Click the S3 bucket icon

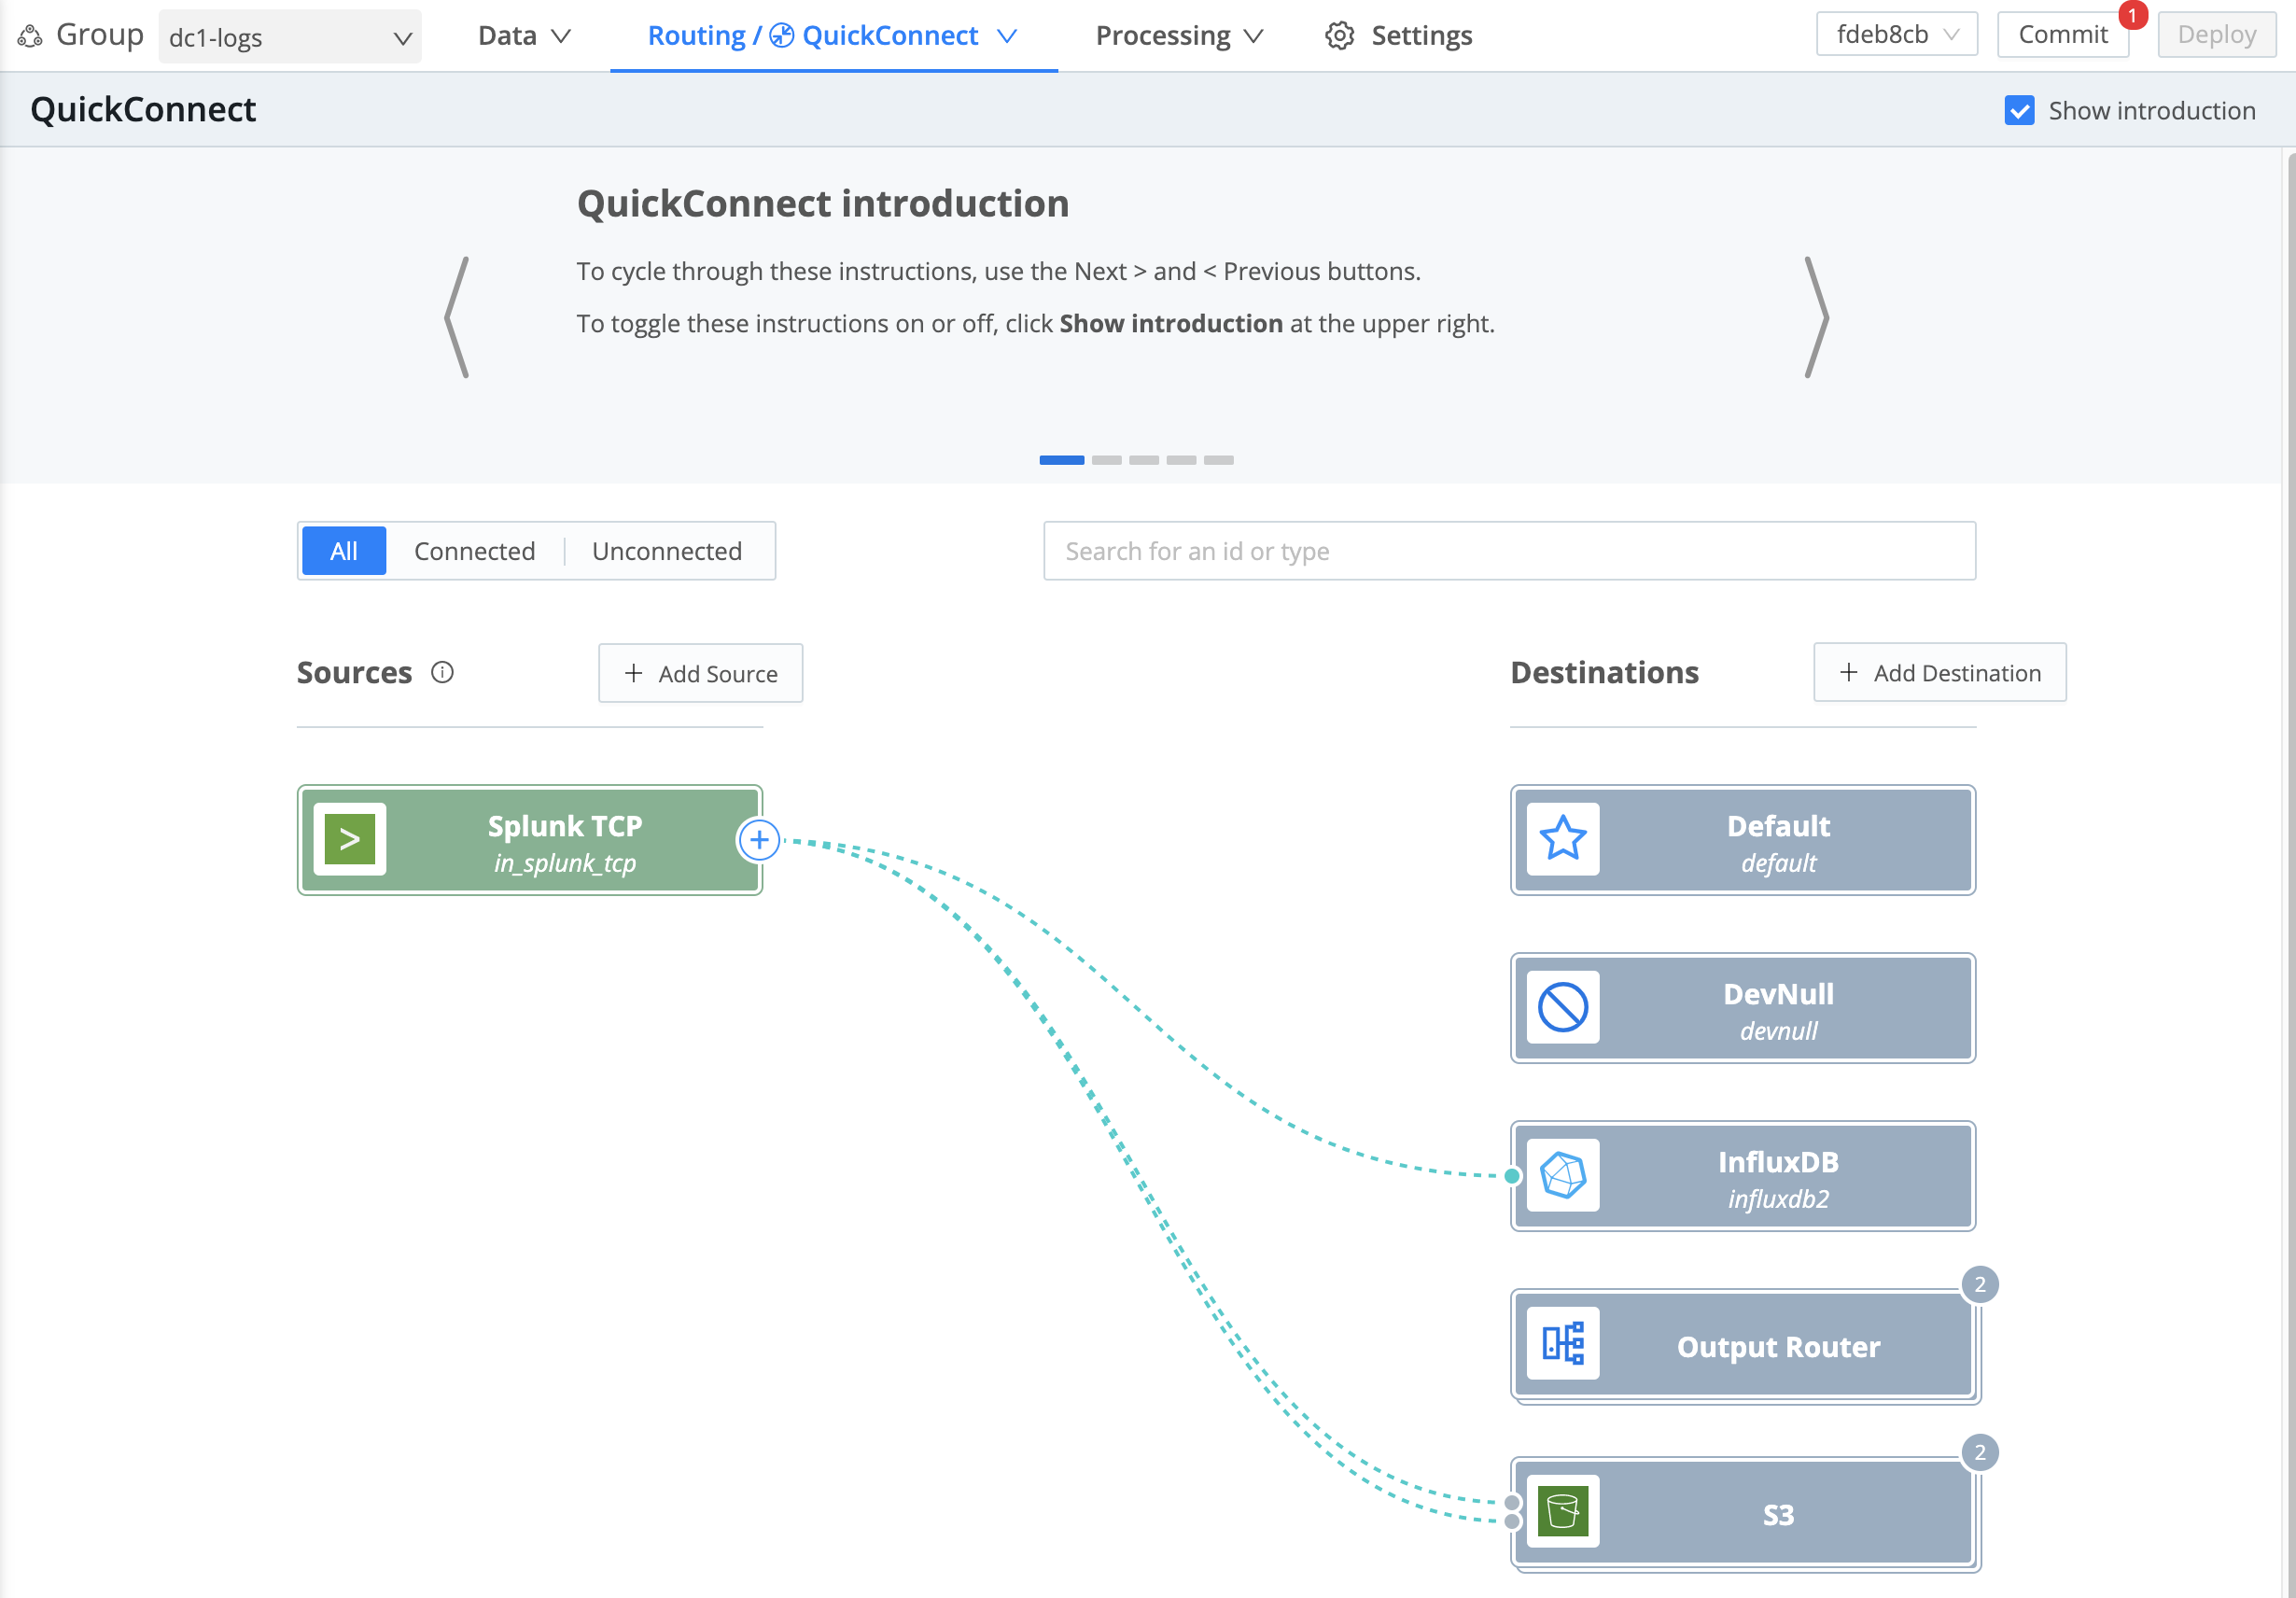pos(1562,1512)
